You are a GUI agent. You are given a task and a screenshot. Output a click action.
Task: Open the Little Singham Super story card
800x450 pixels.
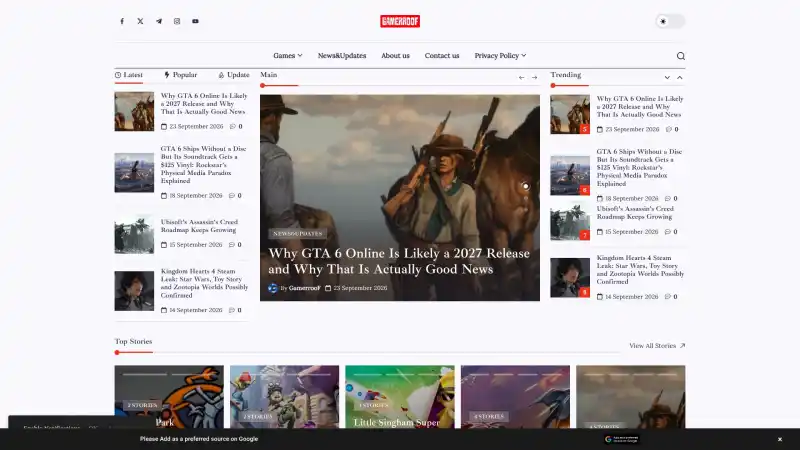(400, 397)
